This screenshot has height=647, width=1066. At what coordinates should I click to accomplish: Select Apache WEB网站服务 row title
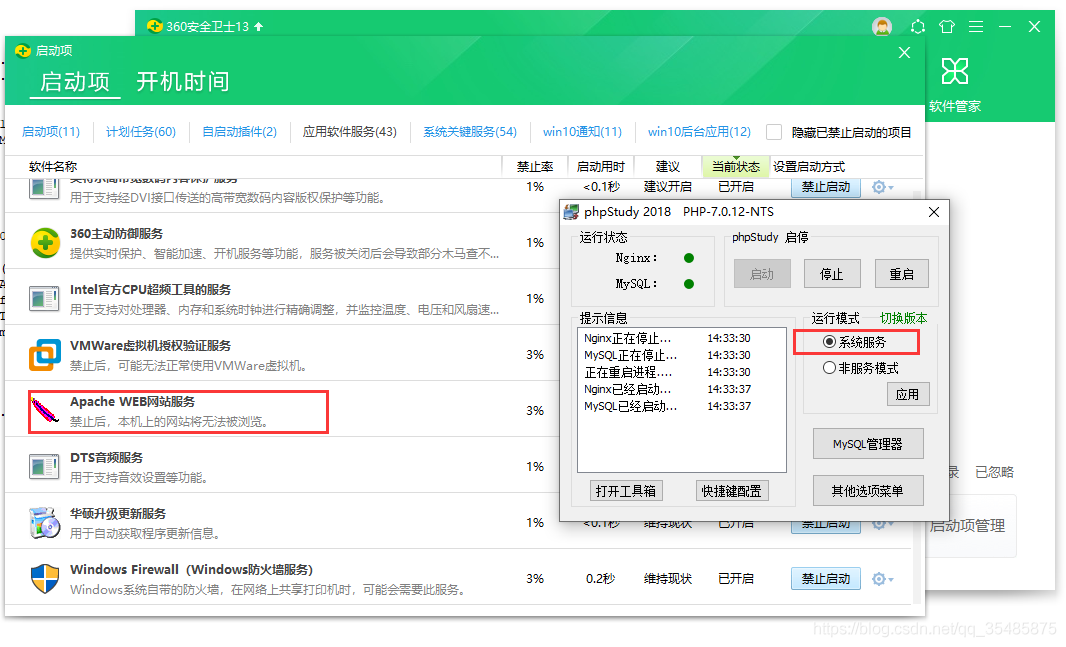click(133, 402)
